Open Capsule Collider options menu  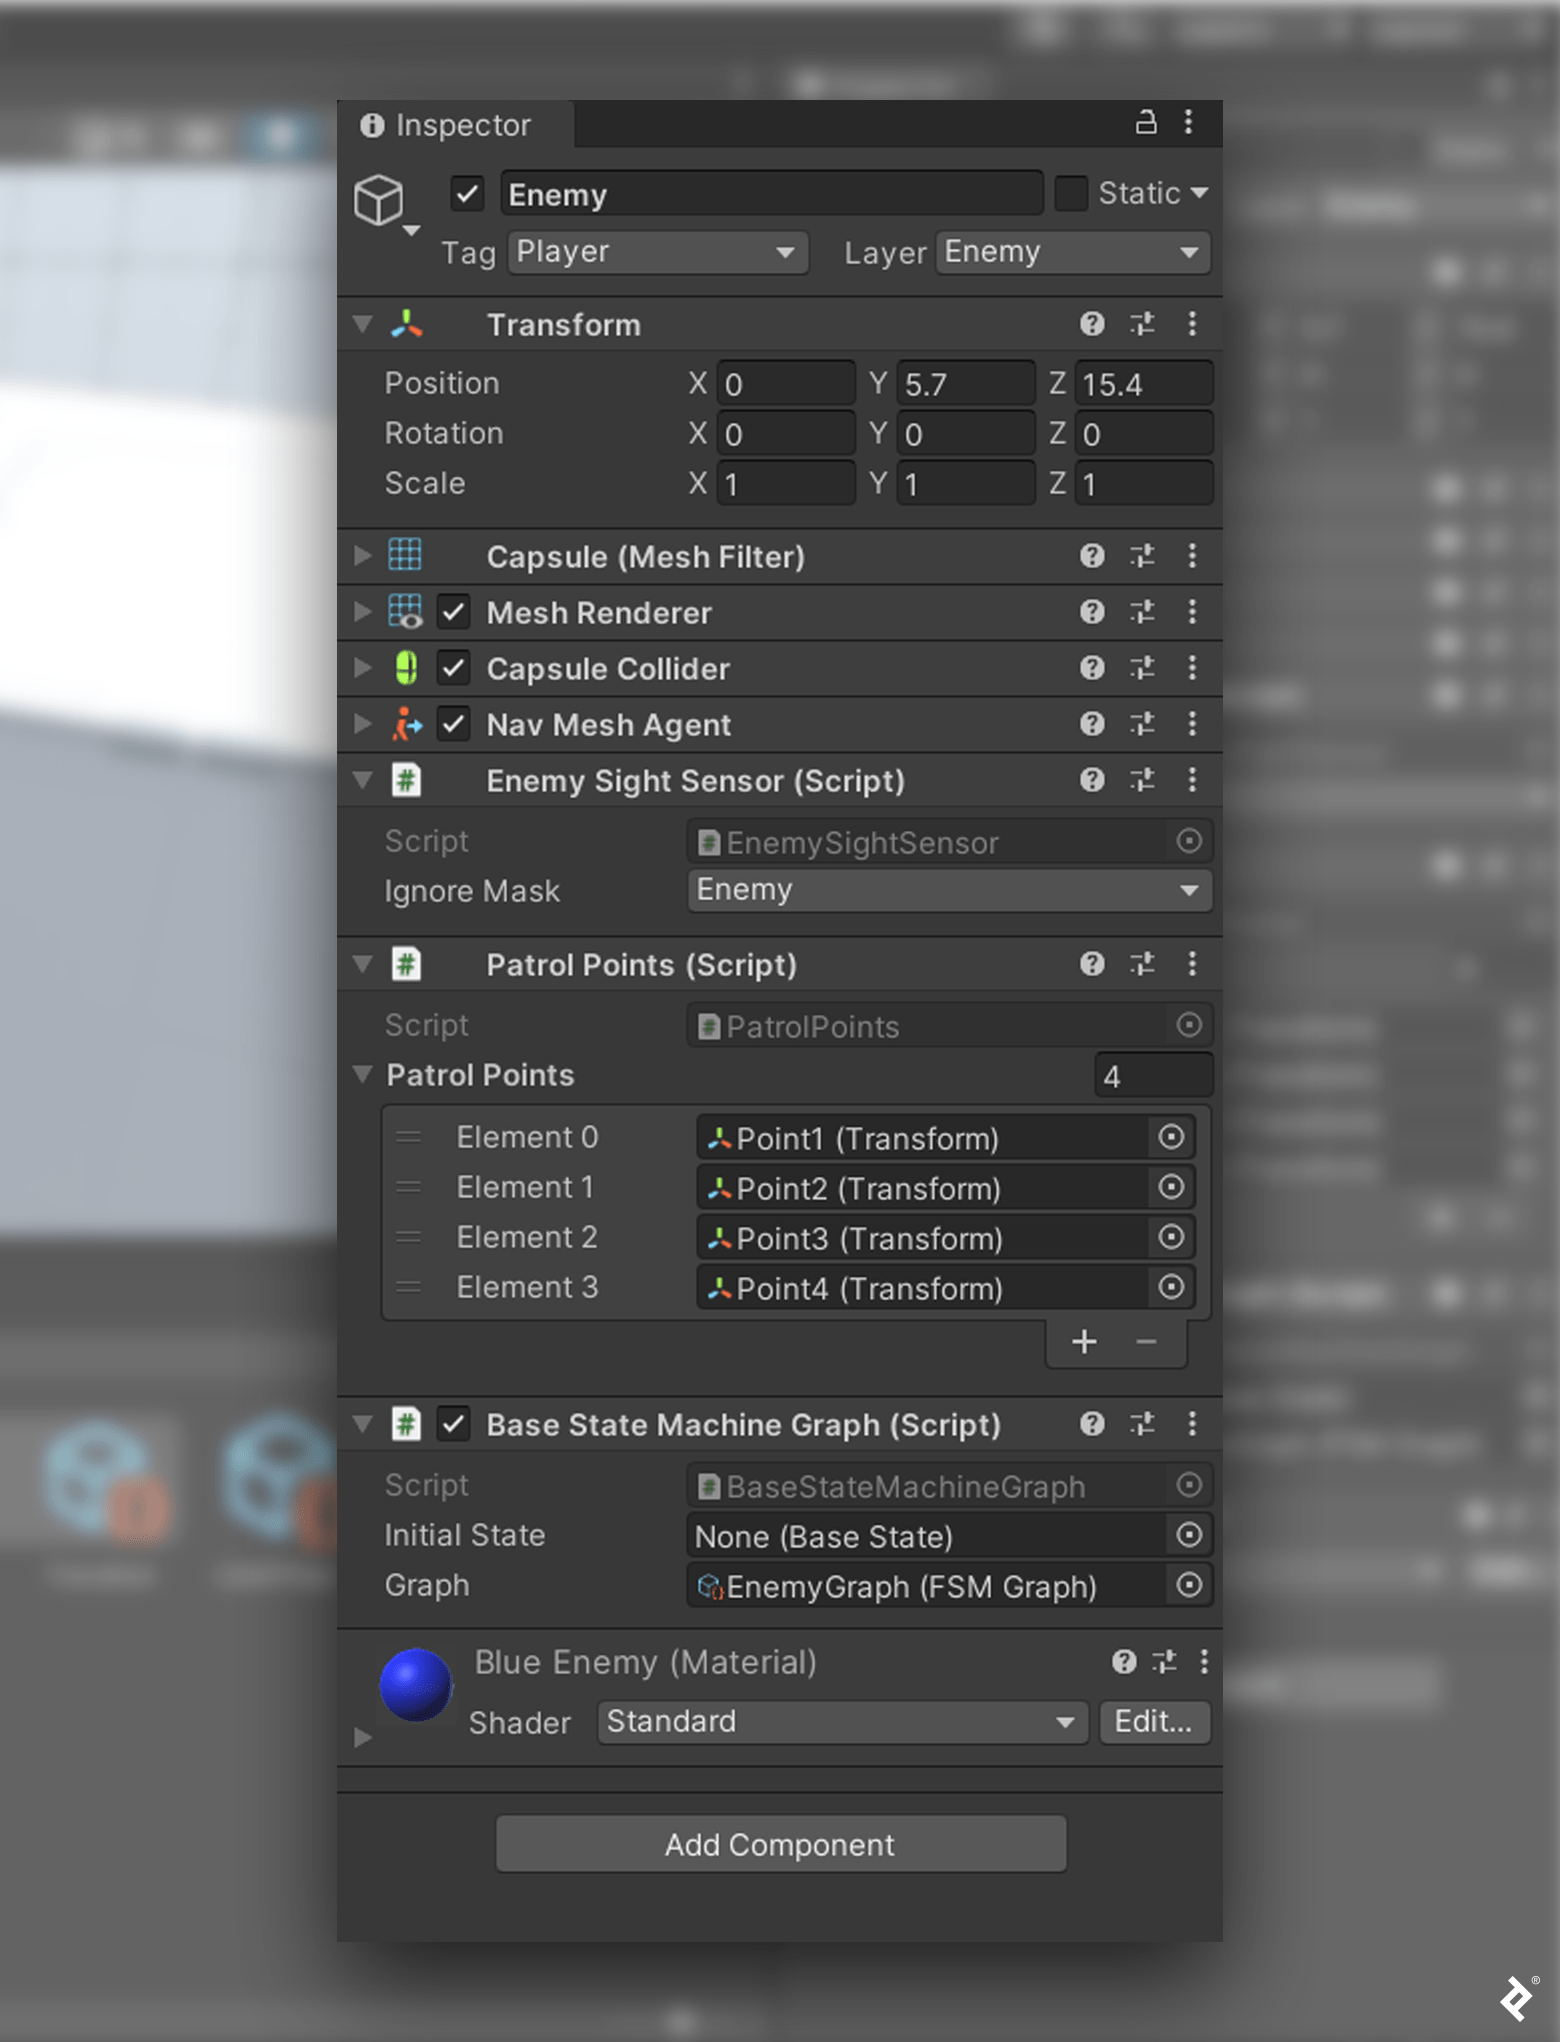click(1192, 667)
